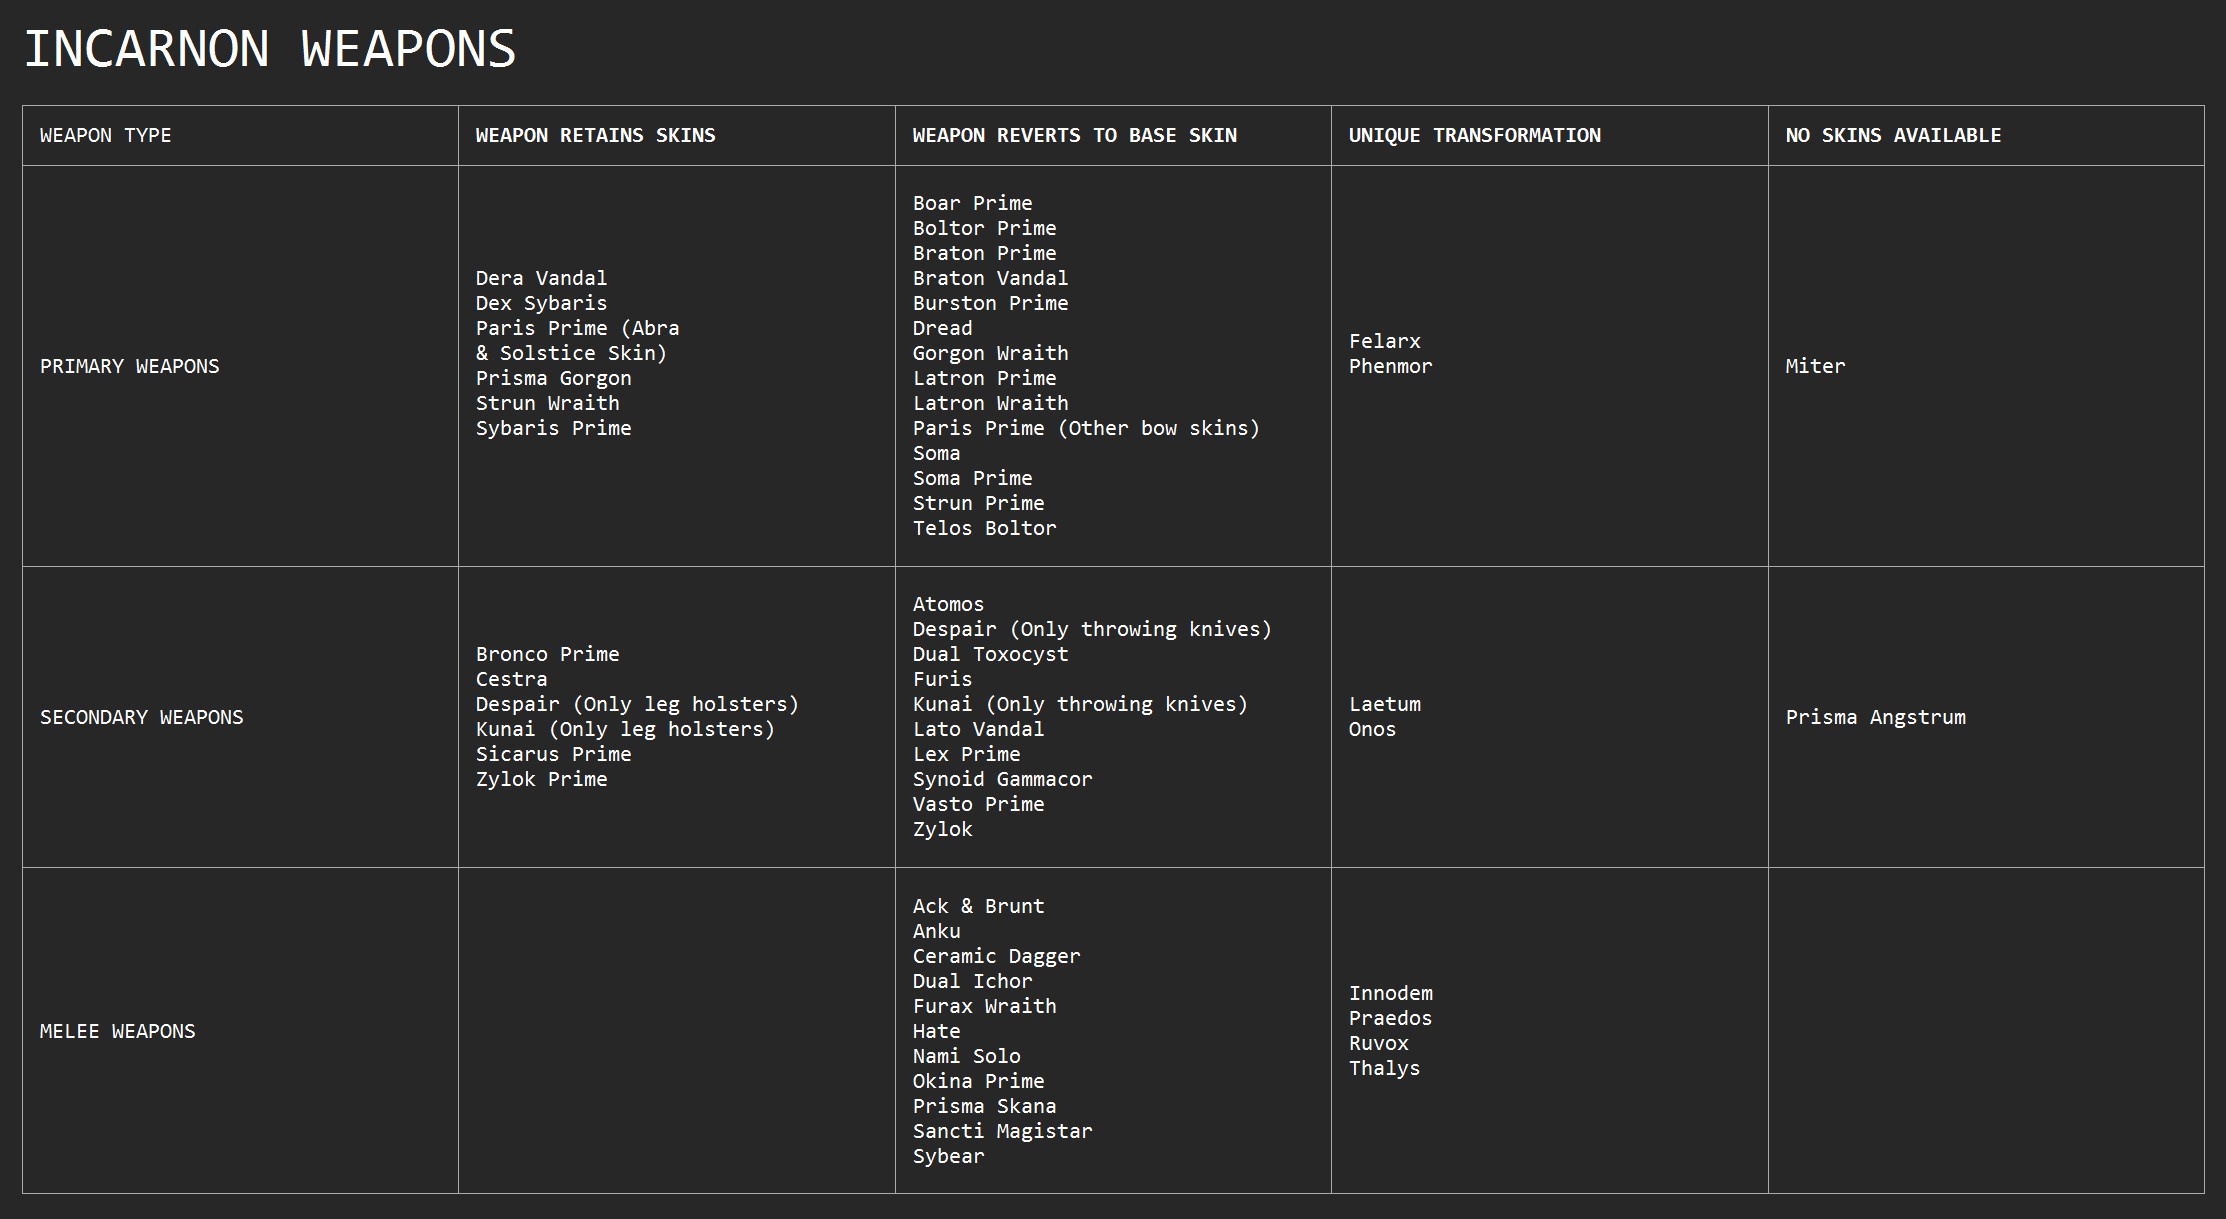The width and height of the screenshot is (2226, 1219).
Task: Click the Atomos entry
Action: (948, 604)
